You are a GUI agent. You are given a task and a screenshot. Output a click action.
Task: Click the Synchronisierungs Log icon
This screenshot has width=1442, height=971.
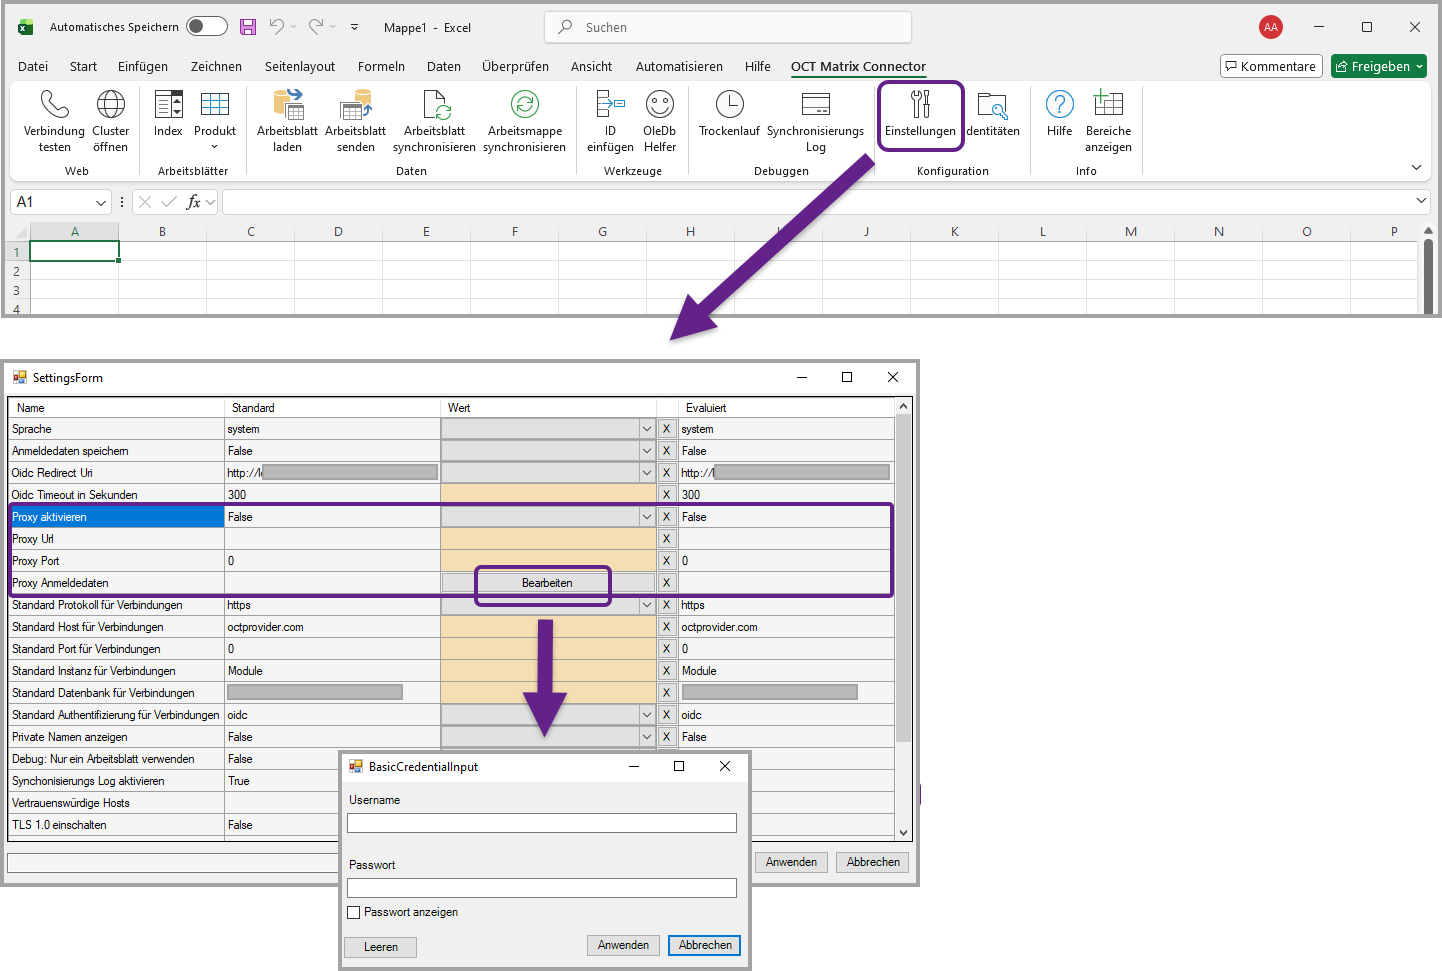click(x=815, y=105)
